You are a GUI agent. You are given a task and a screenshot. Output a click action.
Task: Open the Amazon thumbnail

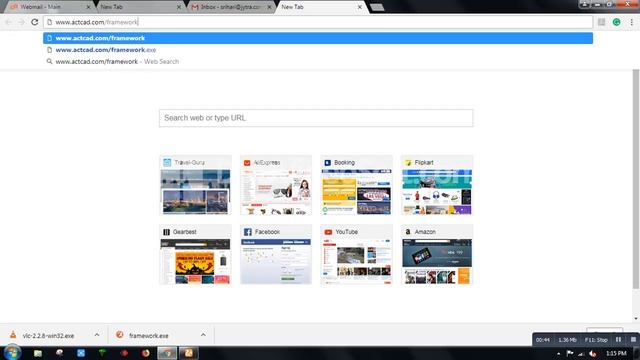437,254
